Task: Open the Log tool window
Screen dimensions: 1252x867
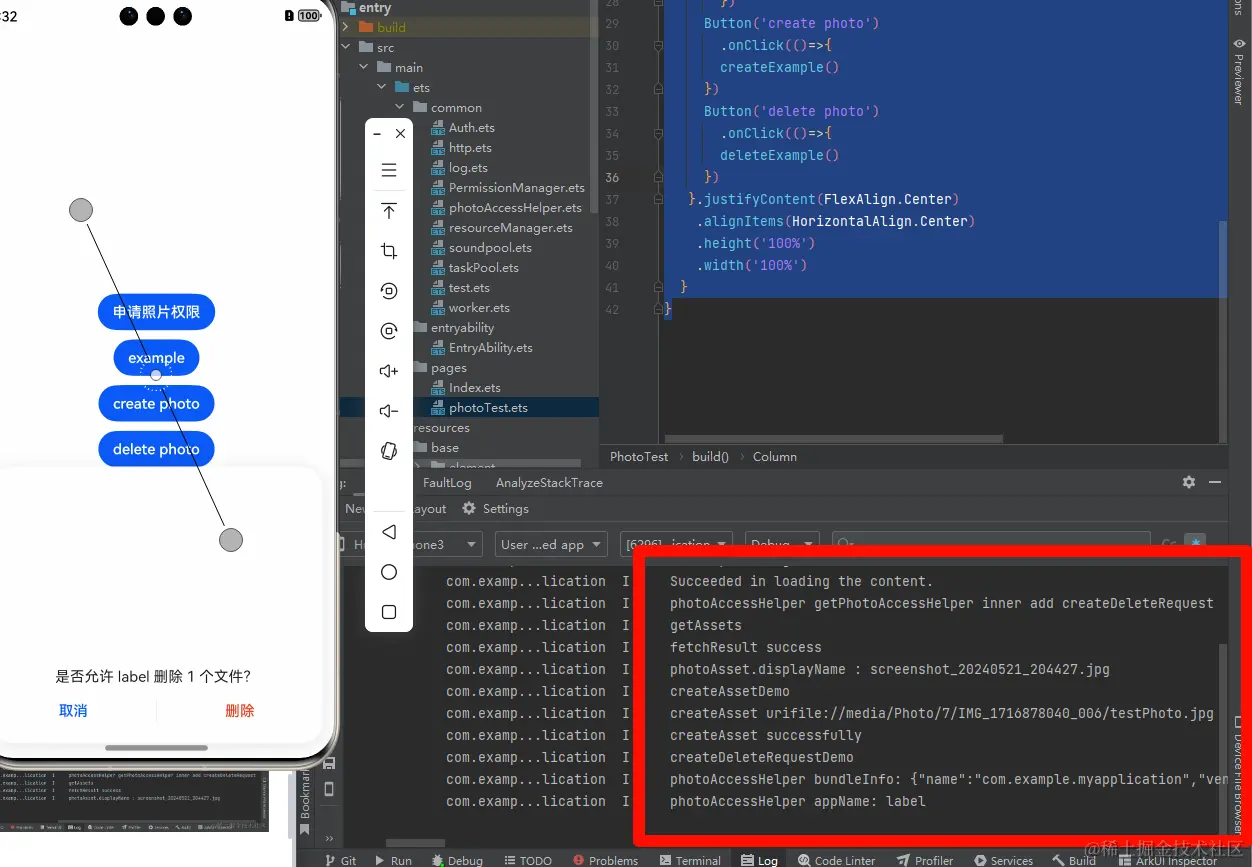Action: point(759,860)
